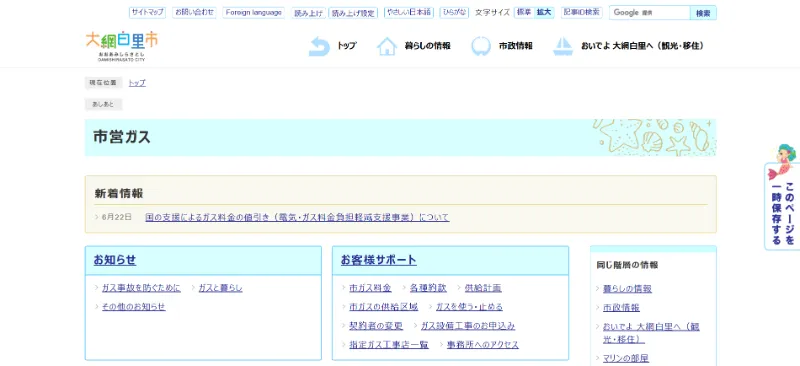800x366 pixels.
Task: Click the sailboat icon for おいでよ大網白里へ
Action: [x=563, y=46]
